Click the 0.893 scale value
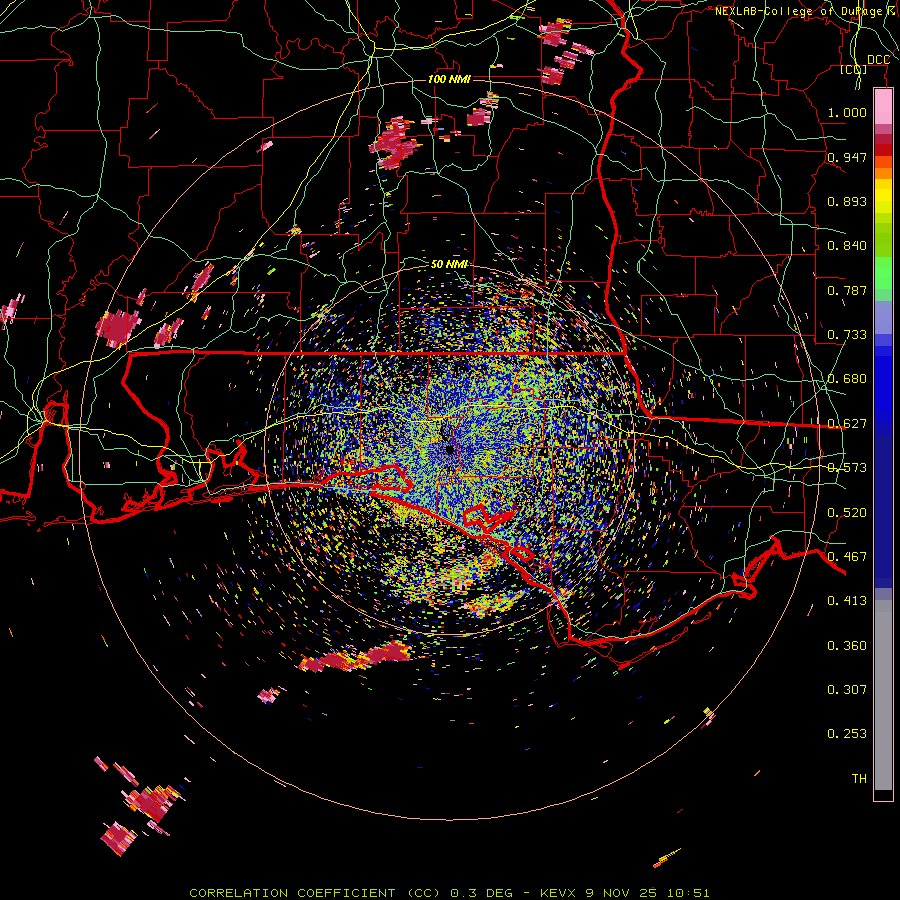Viewport: 900px width, 900px height. point(847,201)
